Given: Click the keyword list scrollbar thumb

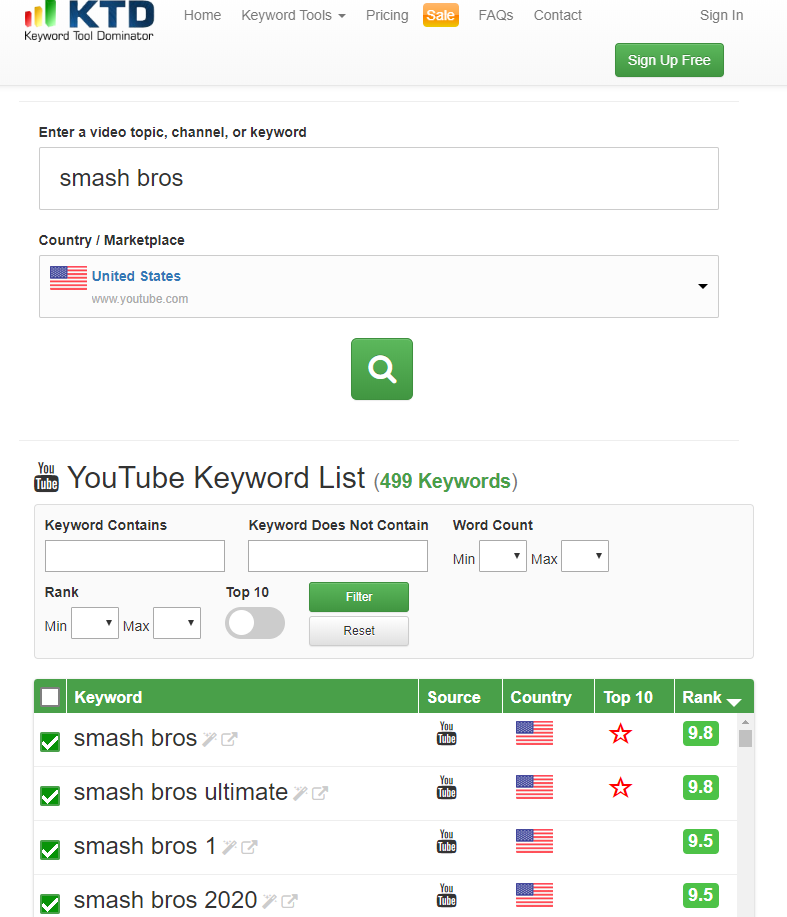Looking at the screenshot, I should pyautogui.click(x=745, y=739).
